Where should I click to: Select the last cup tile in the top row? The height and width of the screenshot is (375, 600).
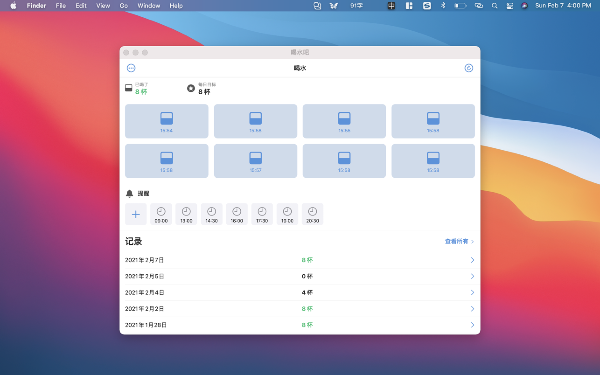click(x=433, y=121)
